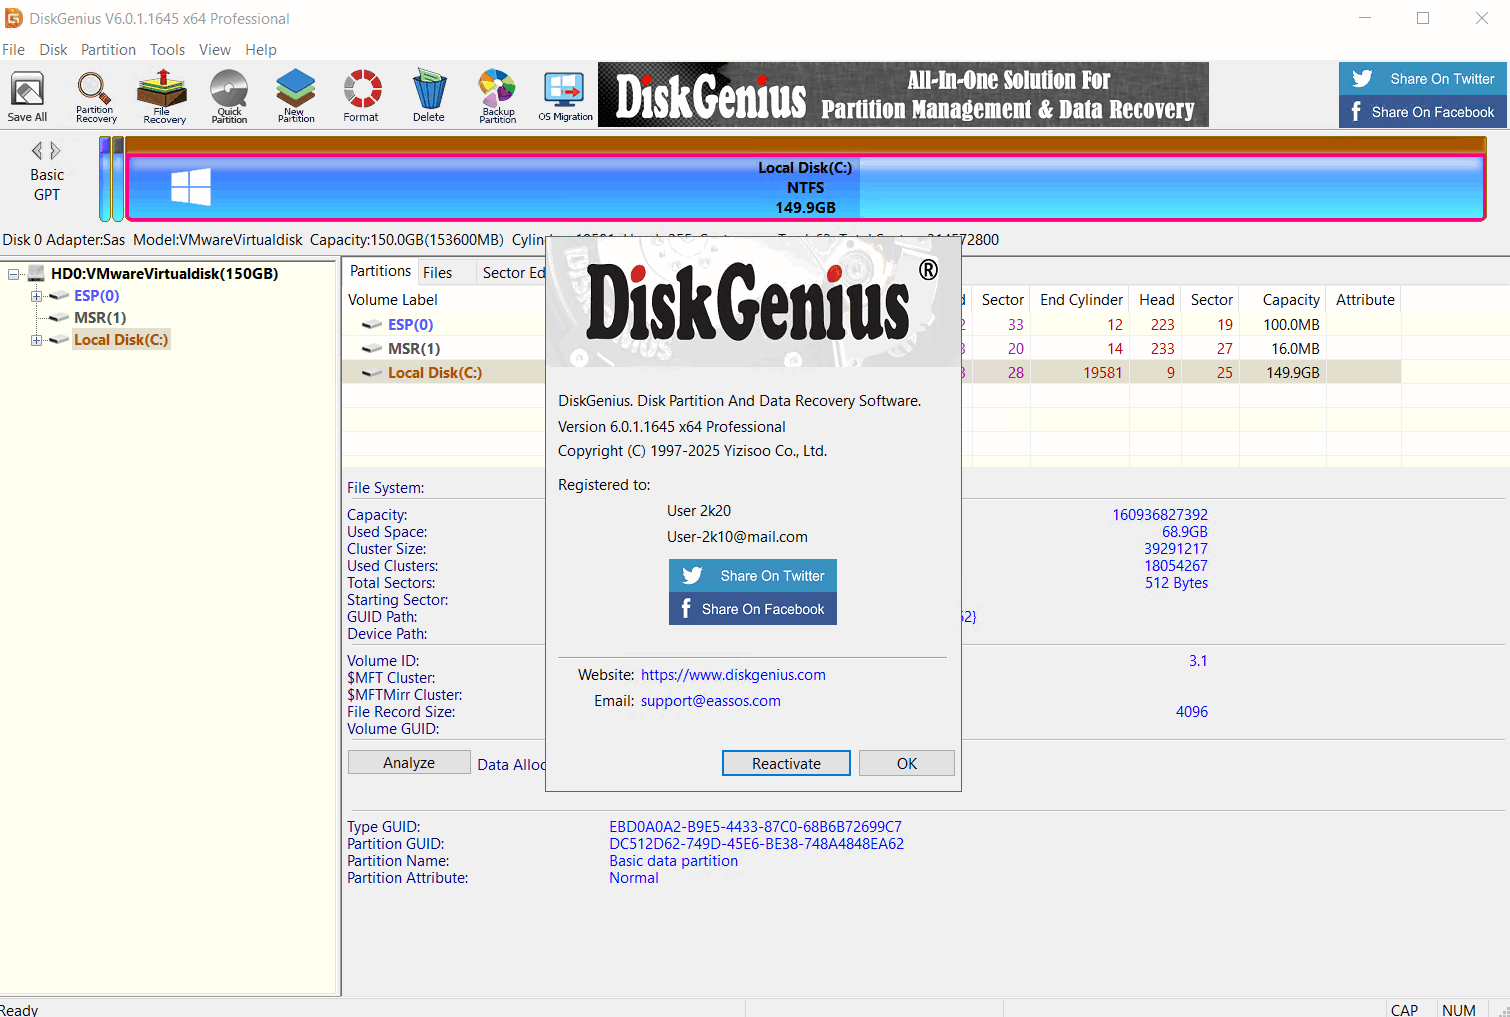This screenshot has height=1017, width=1510.
Task: Open the View menu
Action: pos(214,50)
